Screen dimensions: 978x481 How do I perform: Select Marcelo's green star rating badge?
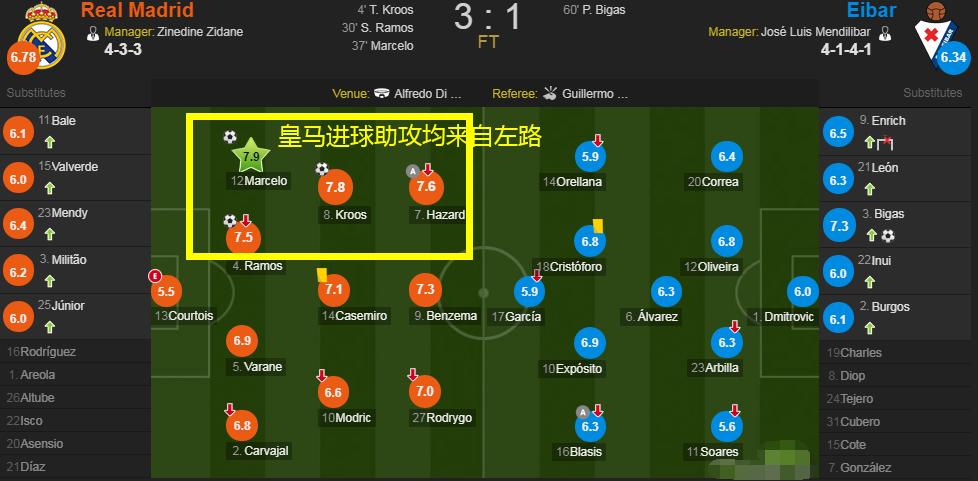tap(251, 156)
